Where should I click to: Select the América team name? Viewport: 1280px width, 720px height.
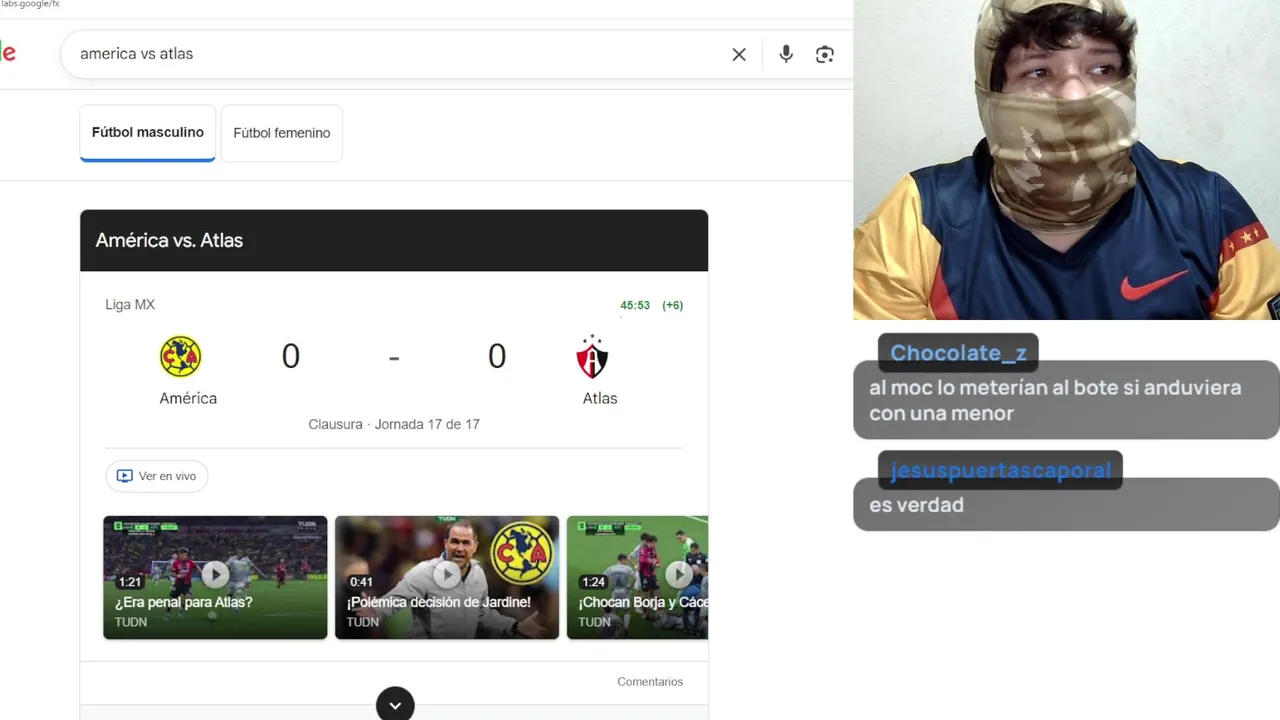(188, 398)
